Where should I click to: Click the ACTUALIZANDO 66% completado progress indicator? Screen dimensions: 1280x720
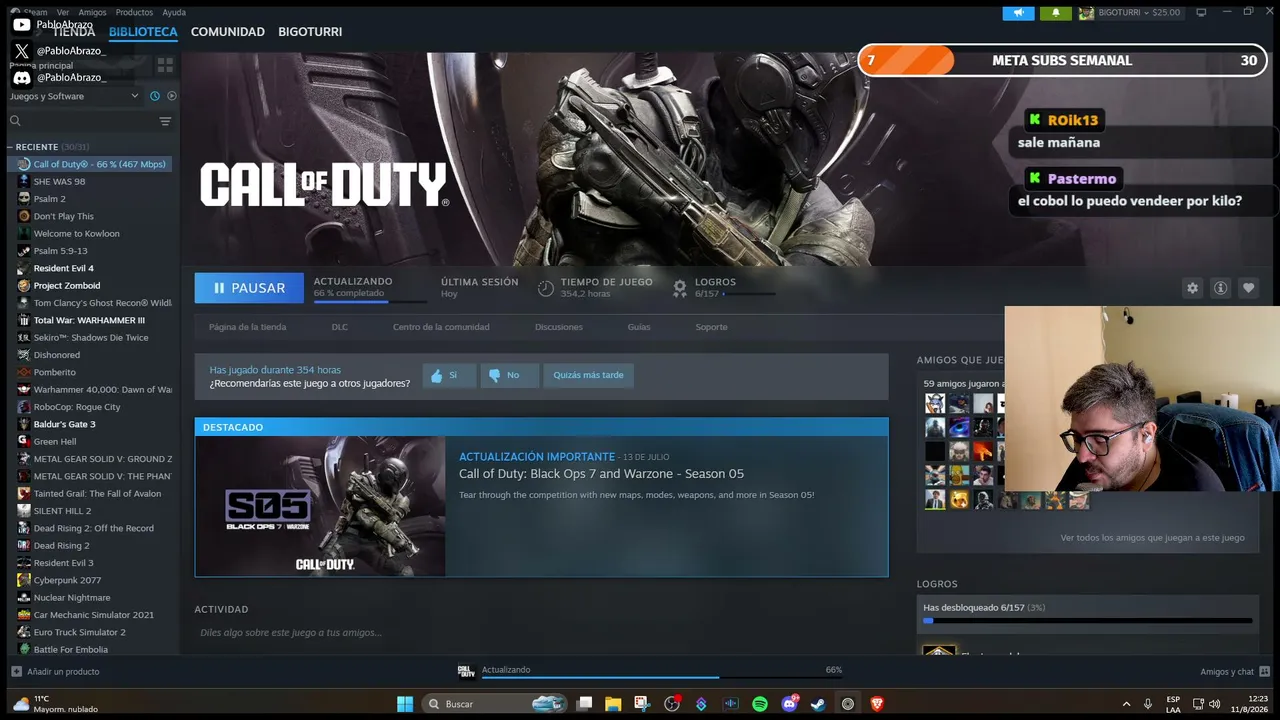click(x=371, y=288)
